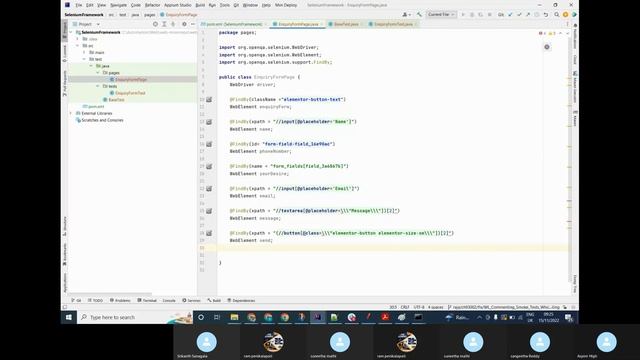Open Adobe Acrobat from the taskbar
The image size is (640, 360).
click(384, 317)
